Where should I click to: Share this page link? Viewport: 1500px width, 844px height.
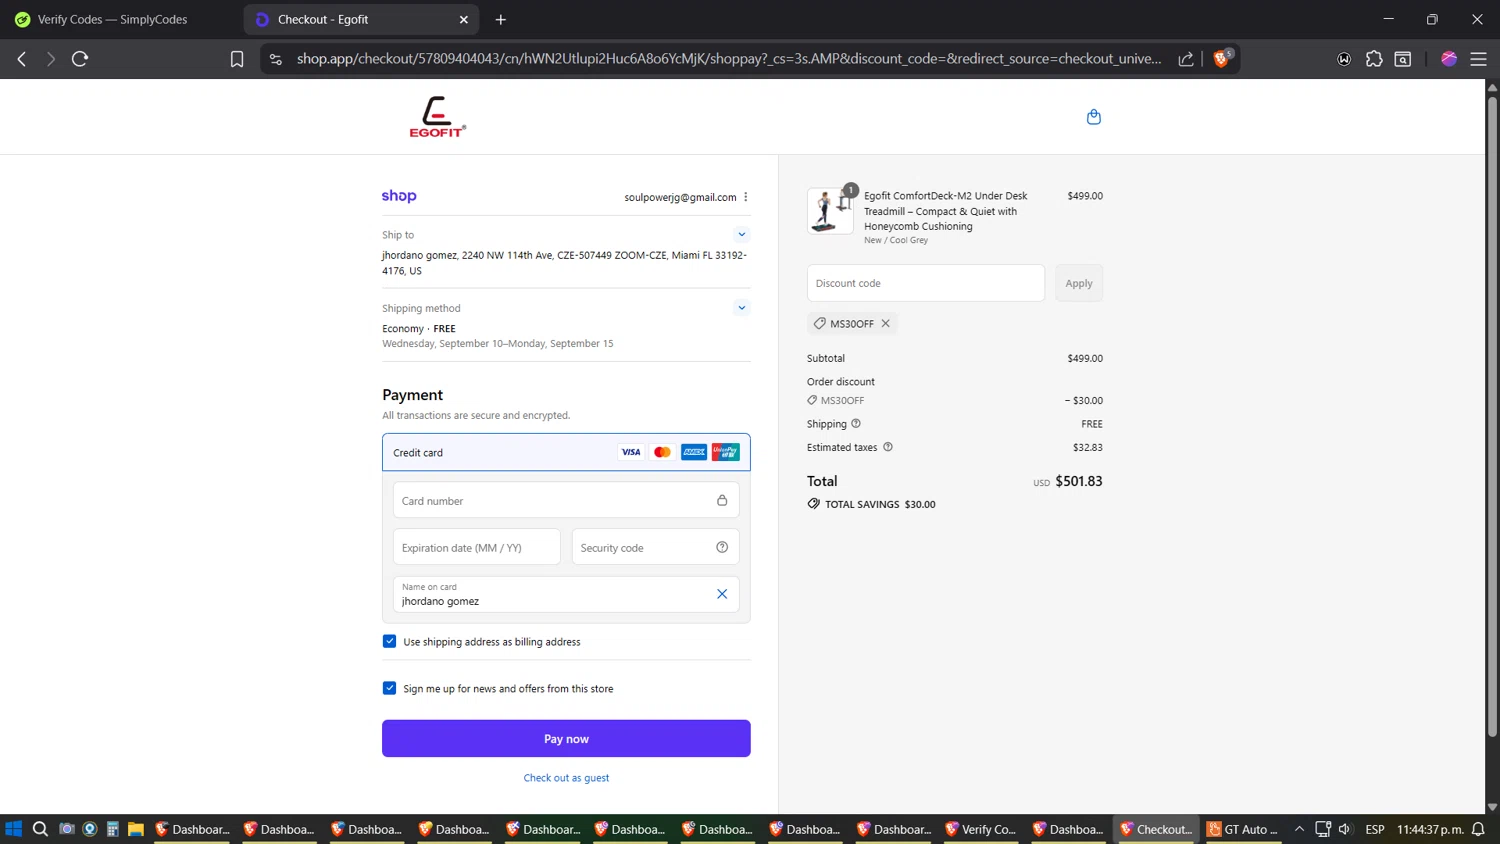coord(1186,59)
